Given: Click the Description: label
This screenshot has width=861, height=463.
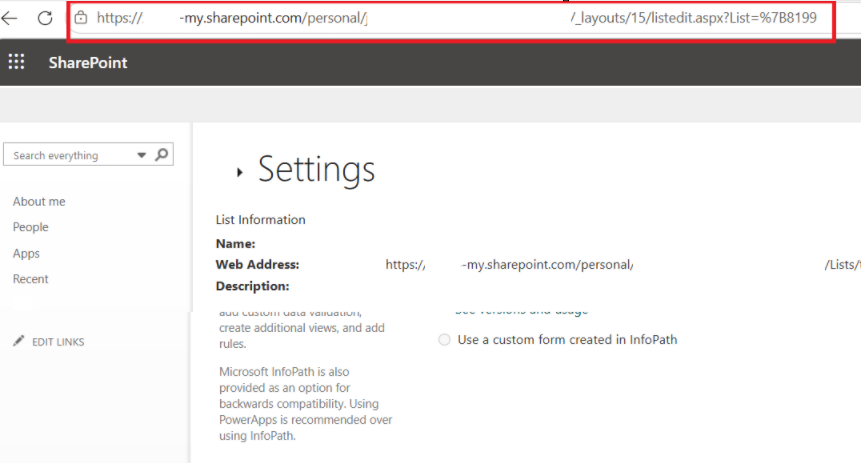Looking at the screenshot, I should (x=253, y=286).
